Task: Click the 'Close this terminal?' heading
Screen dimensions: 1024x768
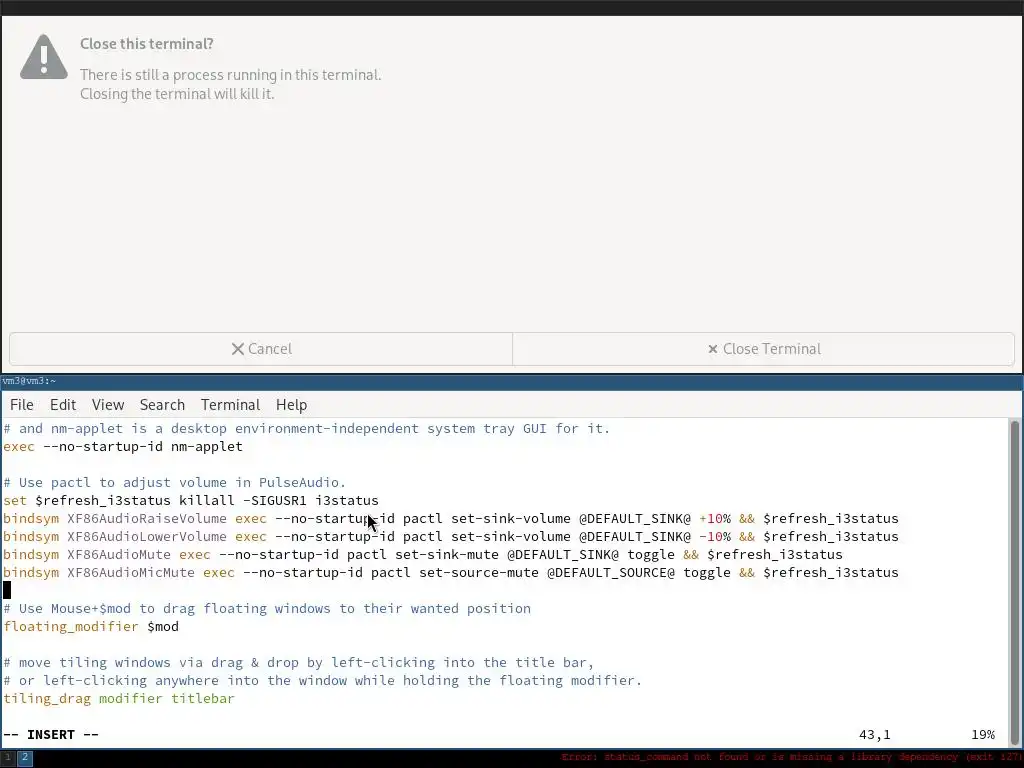Action: point(147,44)
